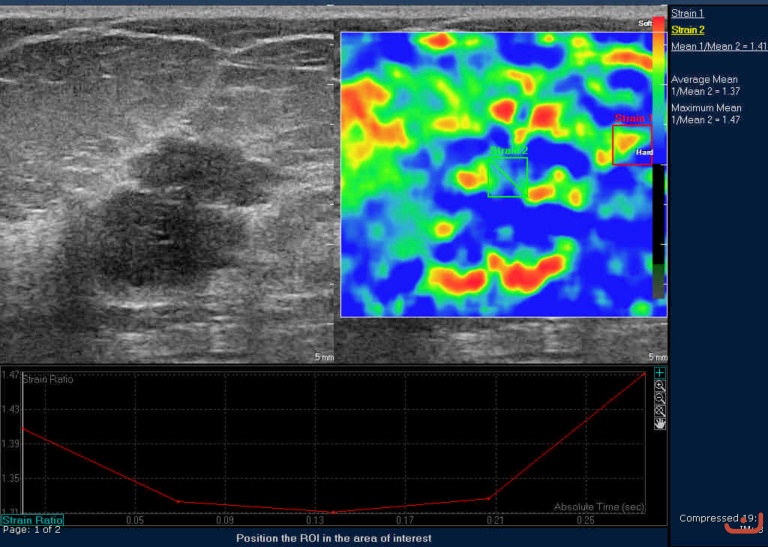Screen dimensions: 768x547
Task: Select the crosshair cursor tool on the graph
Action: 659,373
